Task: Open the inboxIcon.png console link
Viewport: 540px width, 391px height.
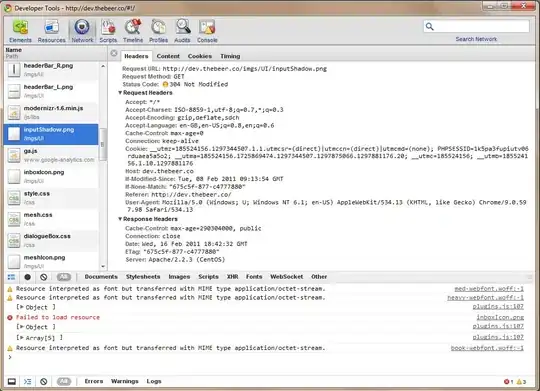Action: point(500,317)
